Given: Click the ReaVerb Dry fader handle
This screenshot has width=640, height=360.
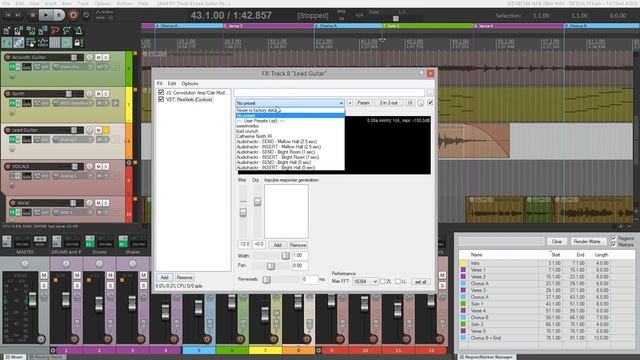Looking at the screenshot, I should click(257, 202).
